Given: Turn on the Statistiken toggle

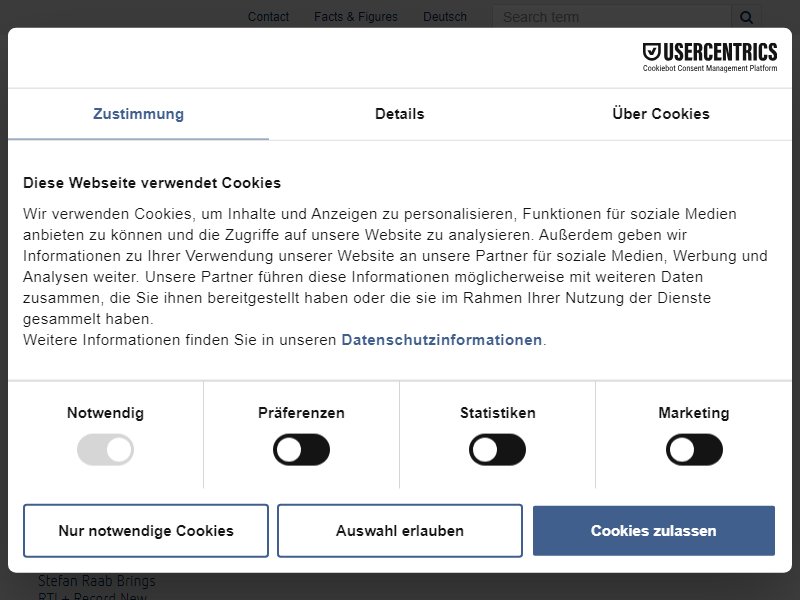Looking at the screenshot, I should (497, 449).
